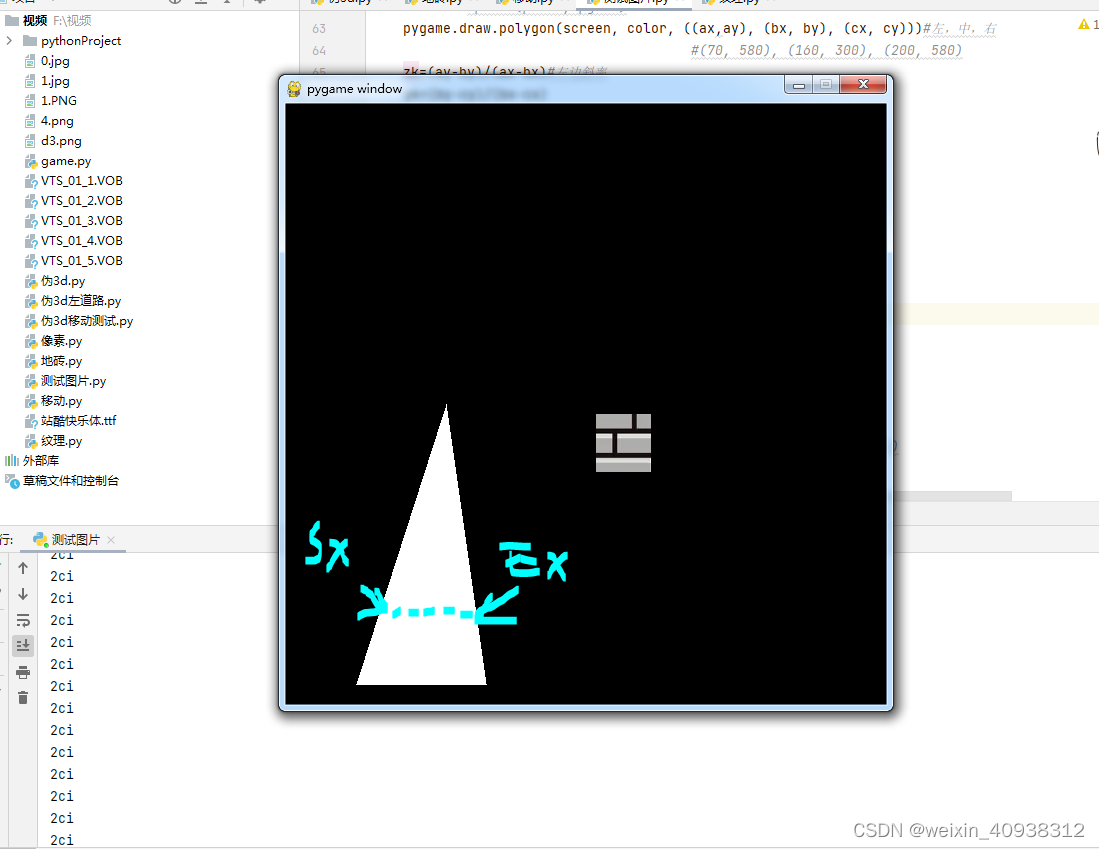Click the warning icon in editor corner
The height and width of the screenshot is (849, 1099).
click(1084, 25)
